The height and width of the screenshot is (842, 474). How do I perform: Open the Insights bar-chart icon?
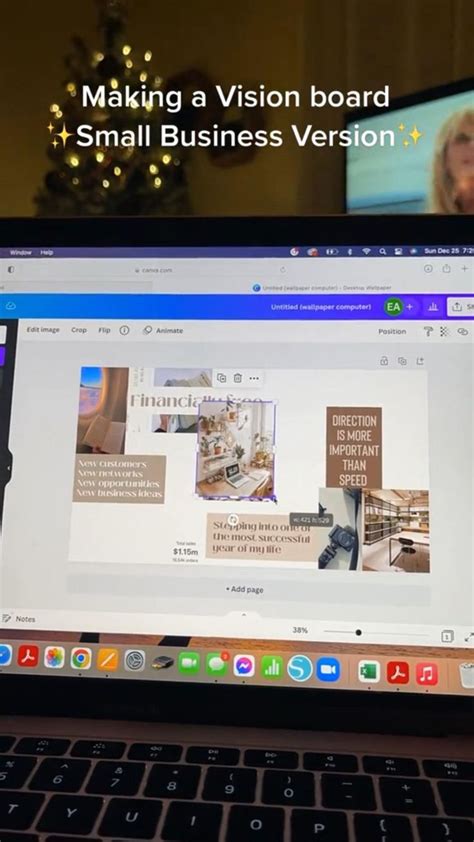pyautogui.click(x=432, y=307)
